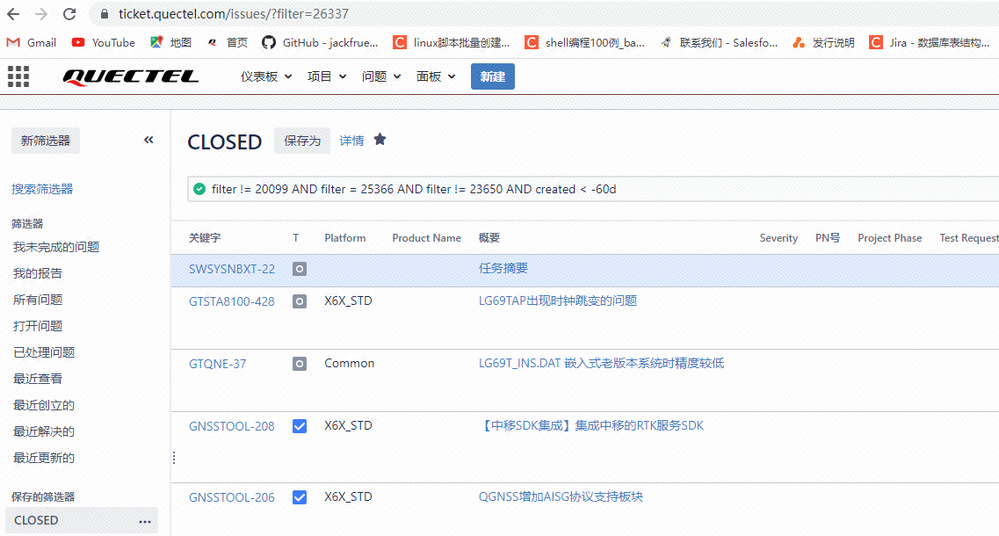Select 最近创立的 filter
999x536 pixels.
44,405
